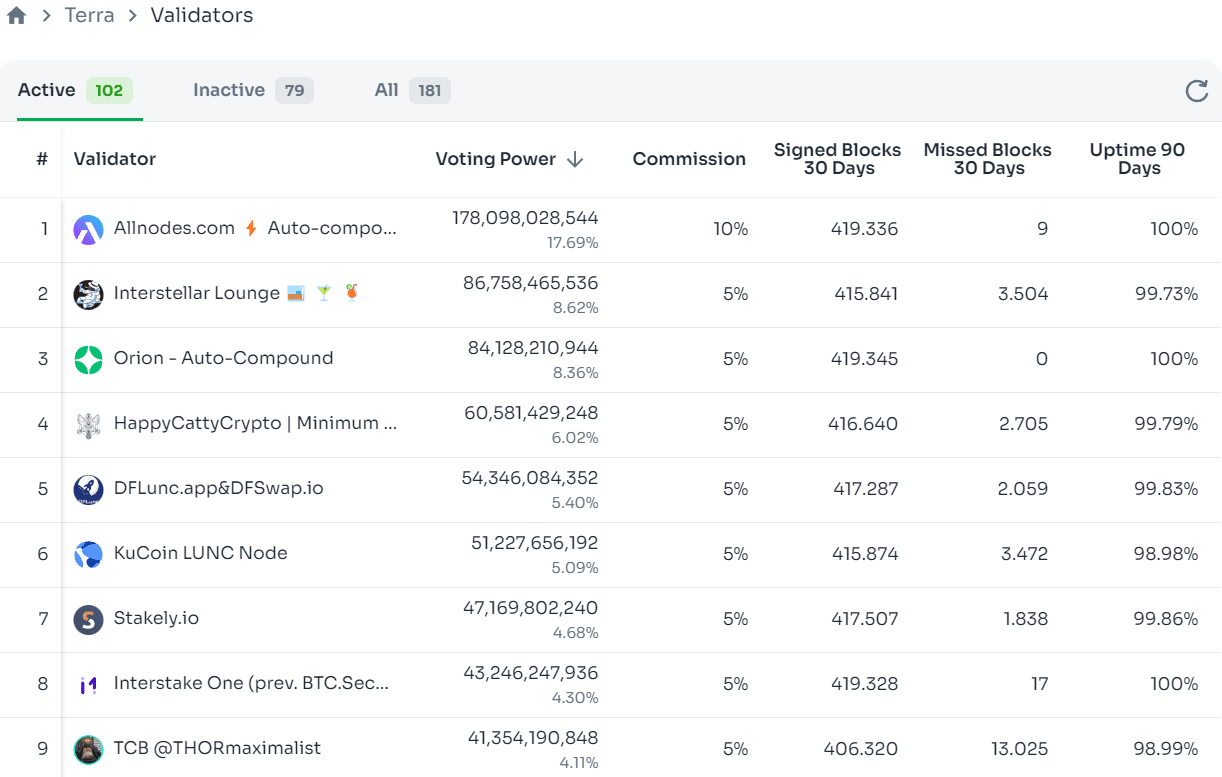Sort by Signed Blocks 30 Days header
Screen dimensions: 1222x777
pyautogui.click(x=838, y=159)
